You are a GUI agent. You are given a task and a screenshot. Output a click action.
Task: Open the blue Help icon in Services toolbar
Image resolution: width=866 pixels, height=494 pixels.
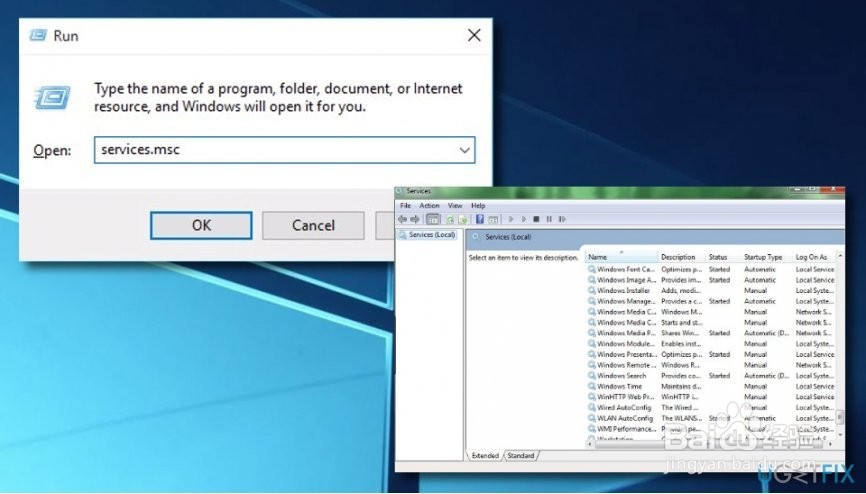coord(479,219)
